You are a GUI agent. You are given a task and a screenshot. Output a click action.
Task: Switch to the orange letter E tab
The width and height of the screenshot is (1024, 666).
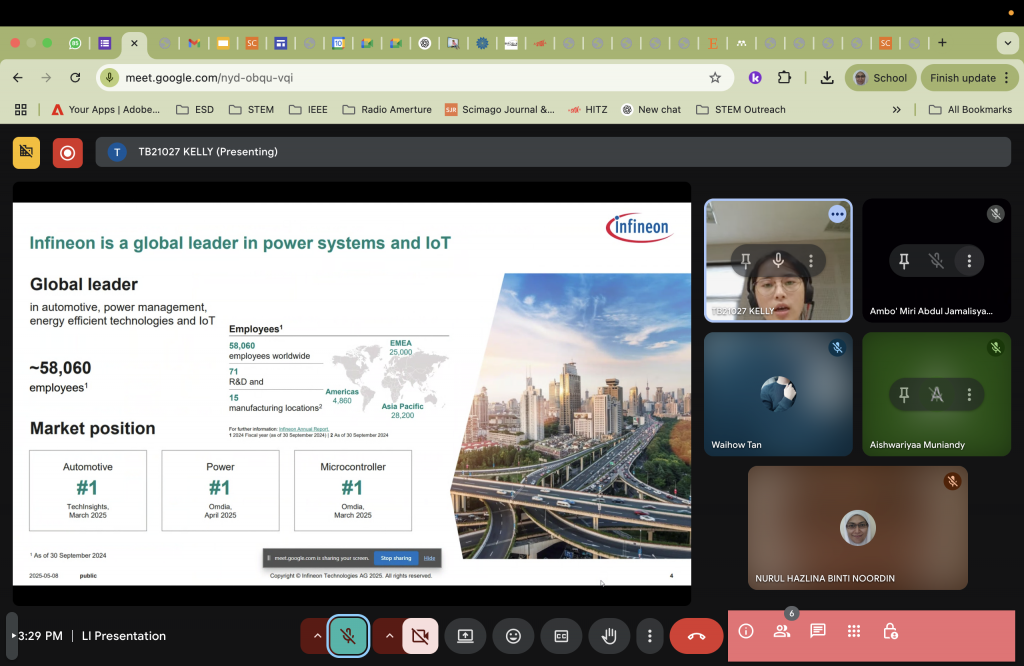(712, 43)
